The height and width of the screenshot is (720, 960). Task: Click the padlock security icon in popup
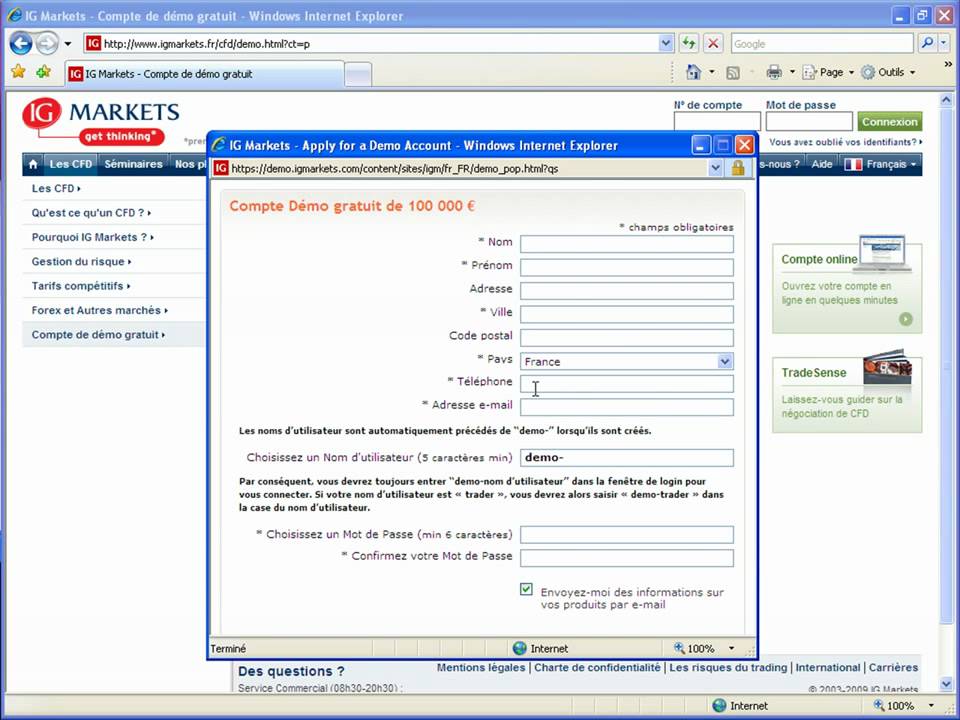738,168
